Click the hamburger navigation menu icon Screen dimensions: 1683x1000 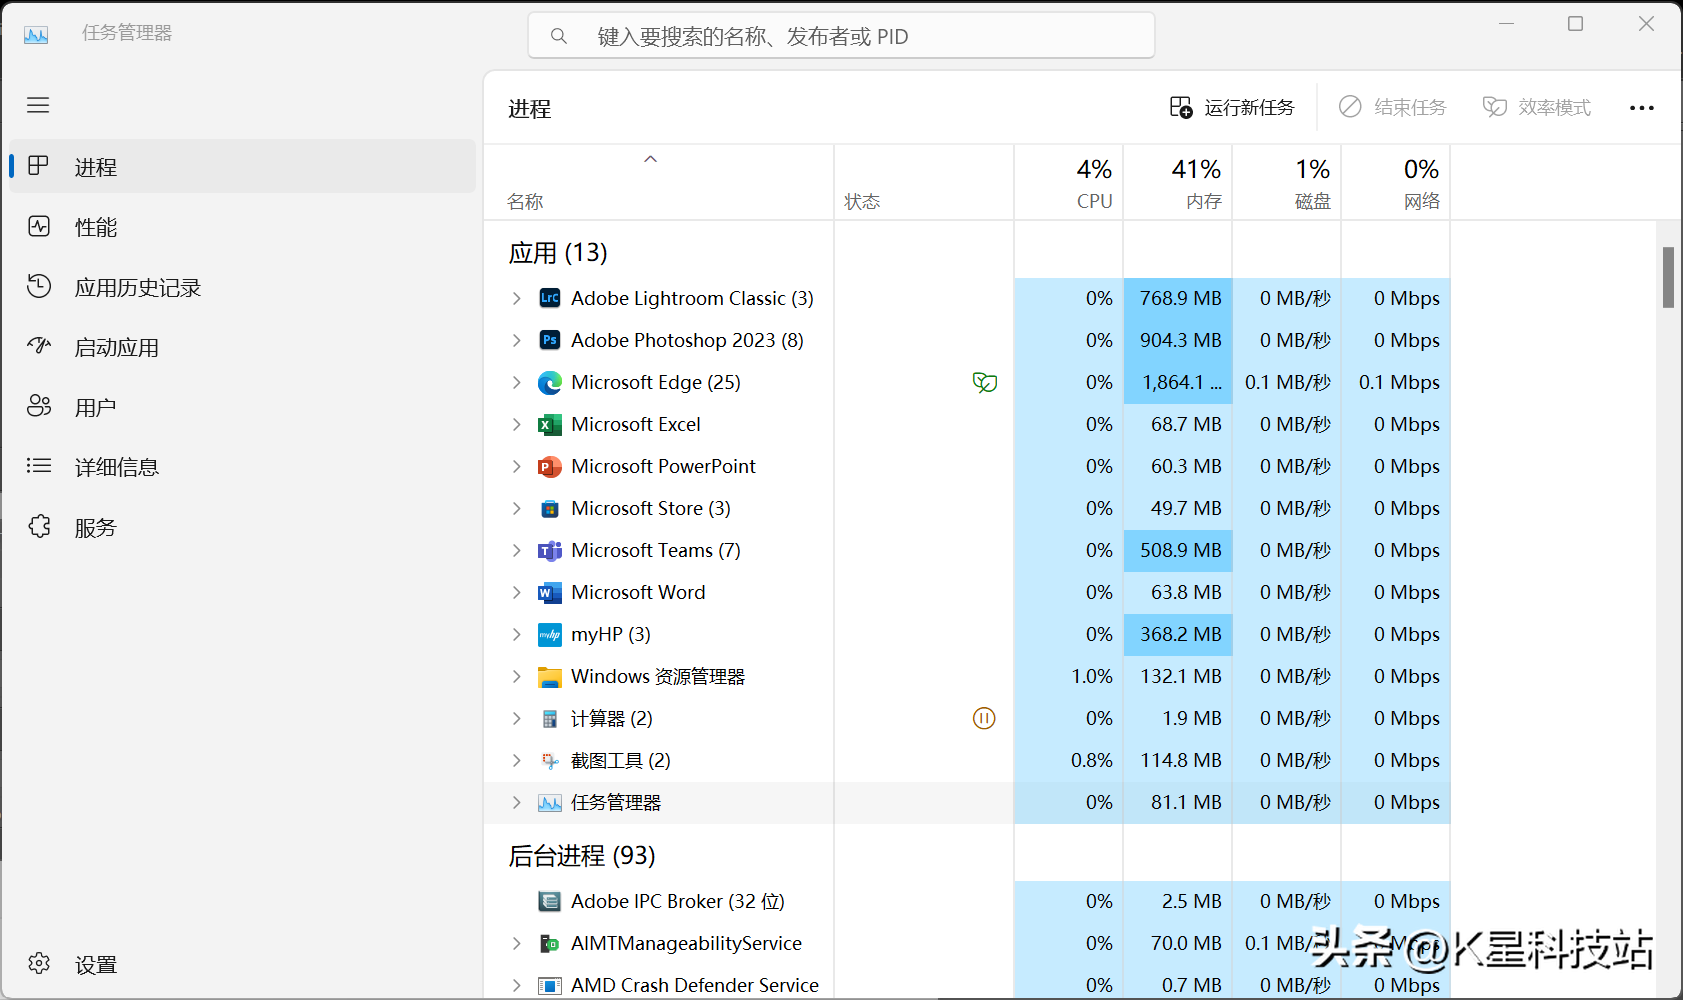(x=38, y=106)
